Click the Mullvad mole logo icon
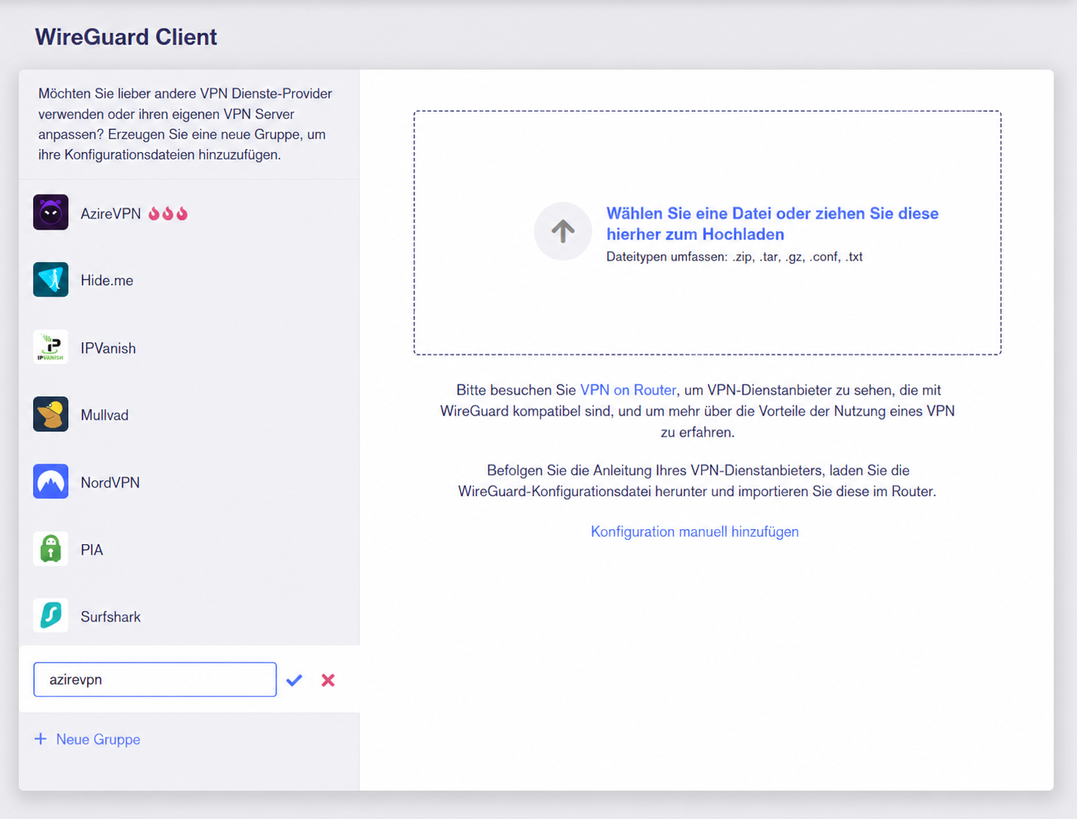 (x=51, y=414)
